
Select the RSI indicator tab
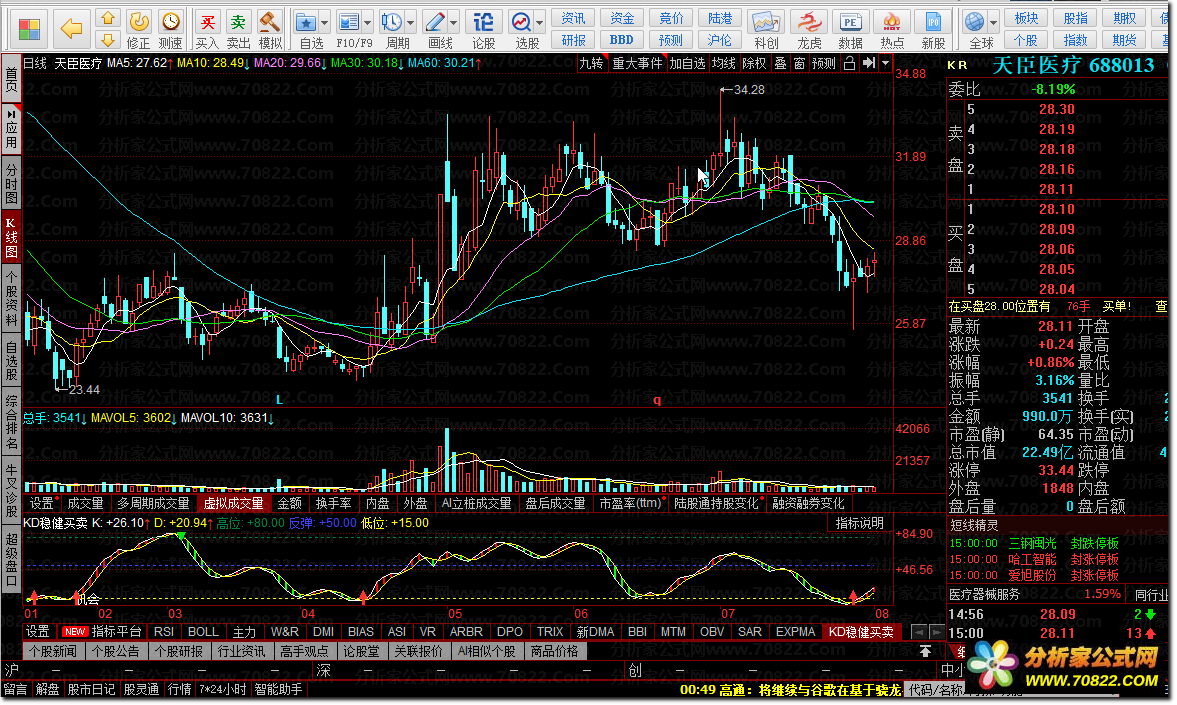coord(164,632)
